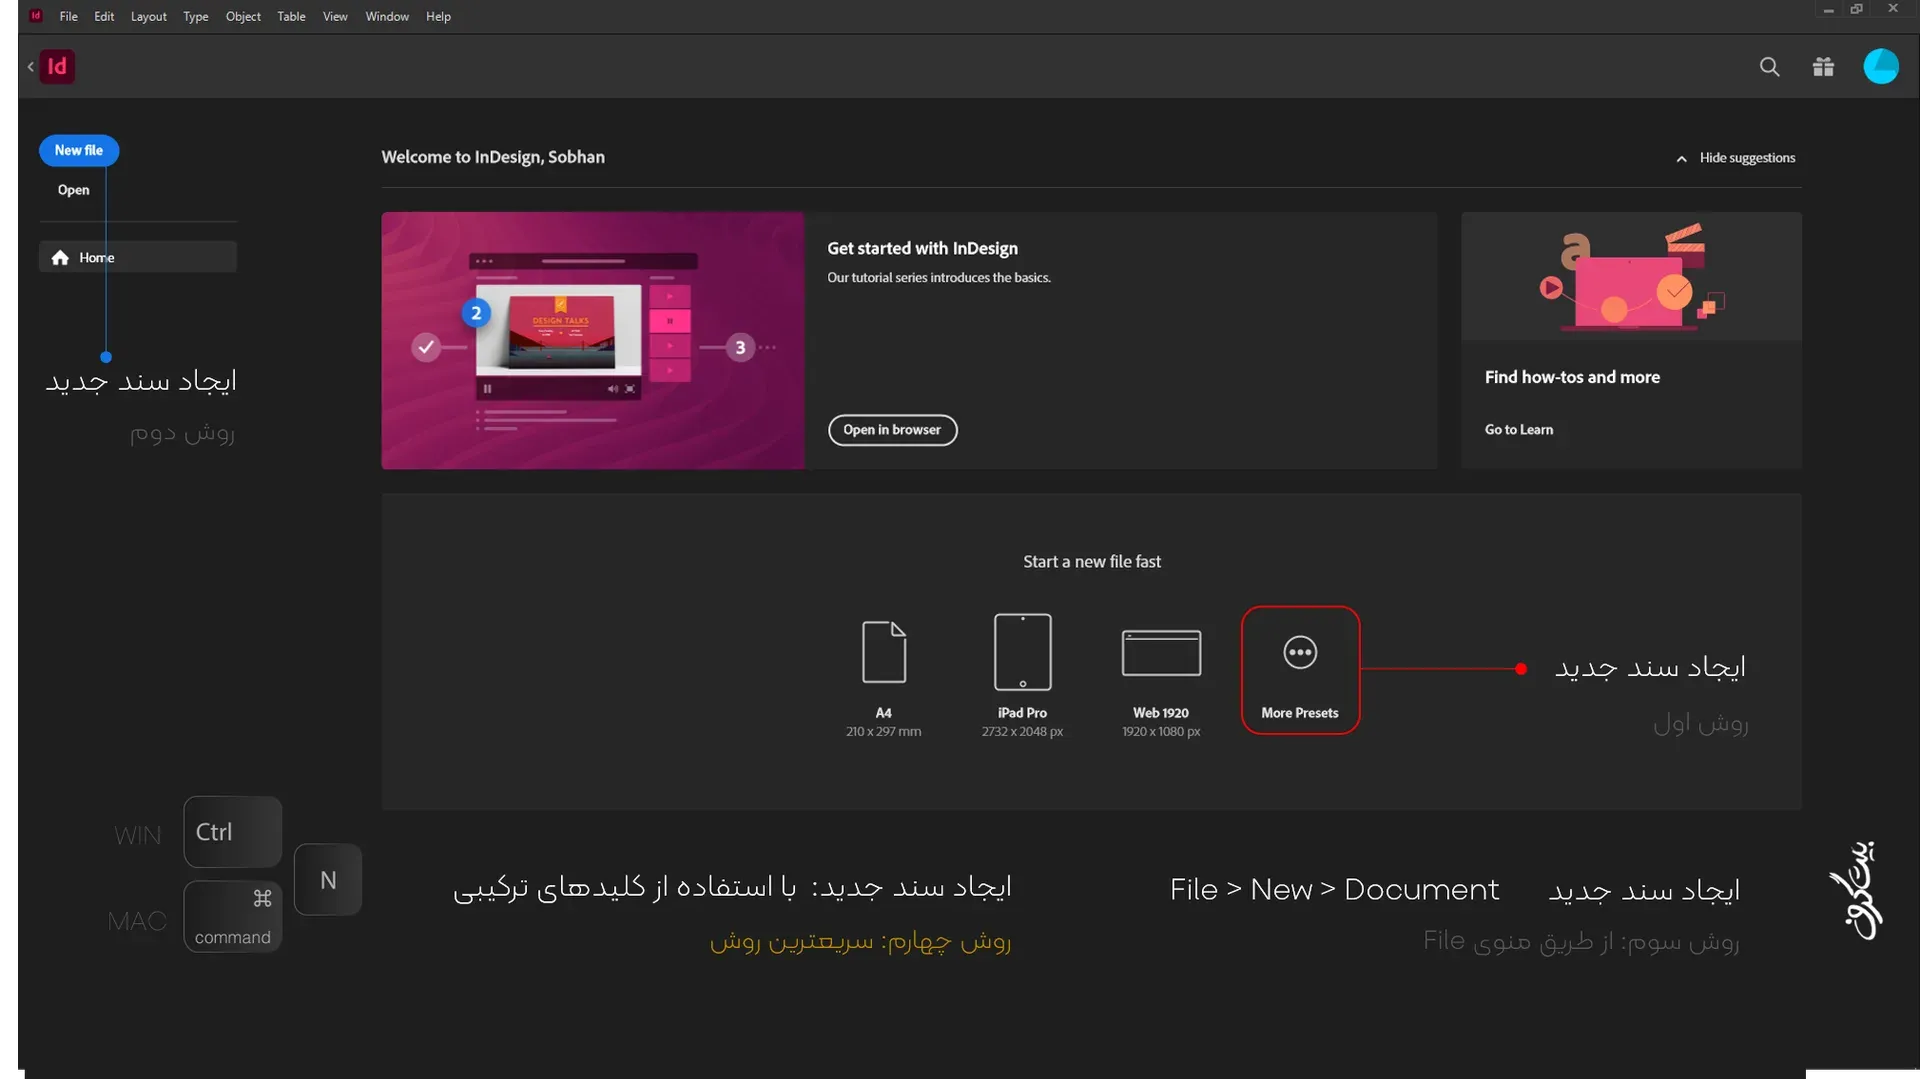The width and height of the screenshot is (1920, 1079).
Task: Open the Object menu
Action: (x=243, y=16)
